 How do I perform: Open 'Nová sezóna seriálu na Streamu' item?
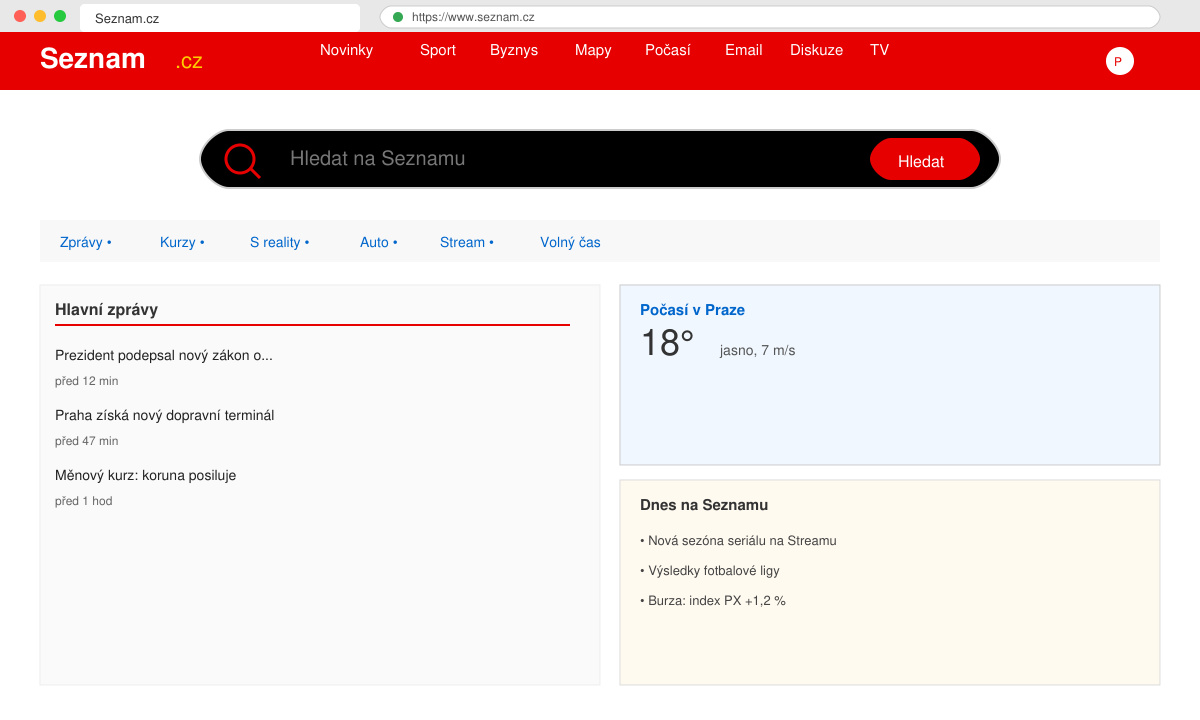(738, 541)
